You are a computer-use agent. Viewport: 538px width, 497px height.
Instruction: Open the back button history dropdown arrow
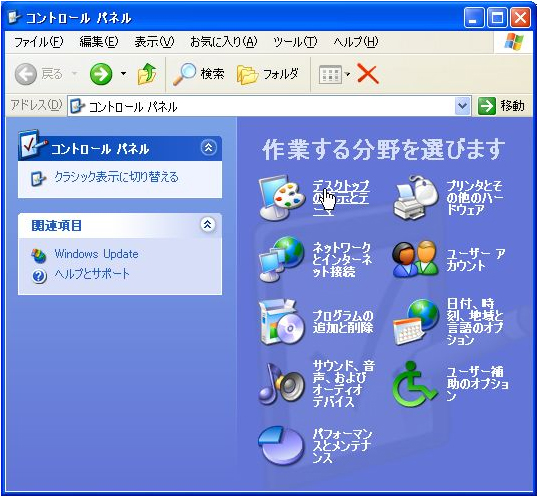tap(74, 73)
